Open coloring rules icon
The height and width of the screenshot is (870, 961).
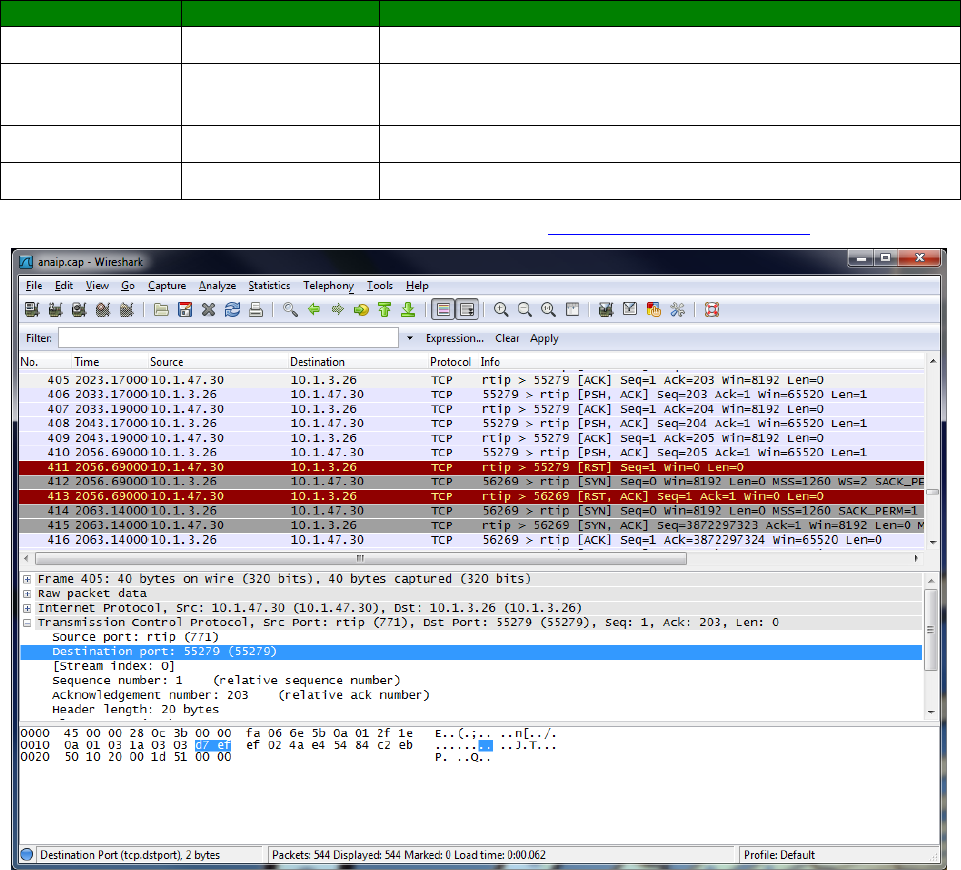point(653,309)
